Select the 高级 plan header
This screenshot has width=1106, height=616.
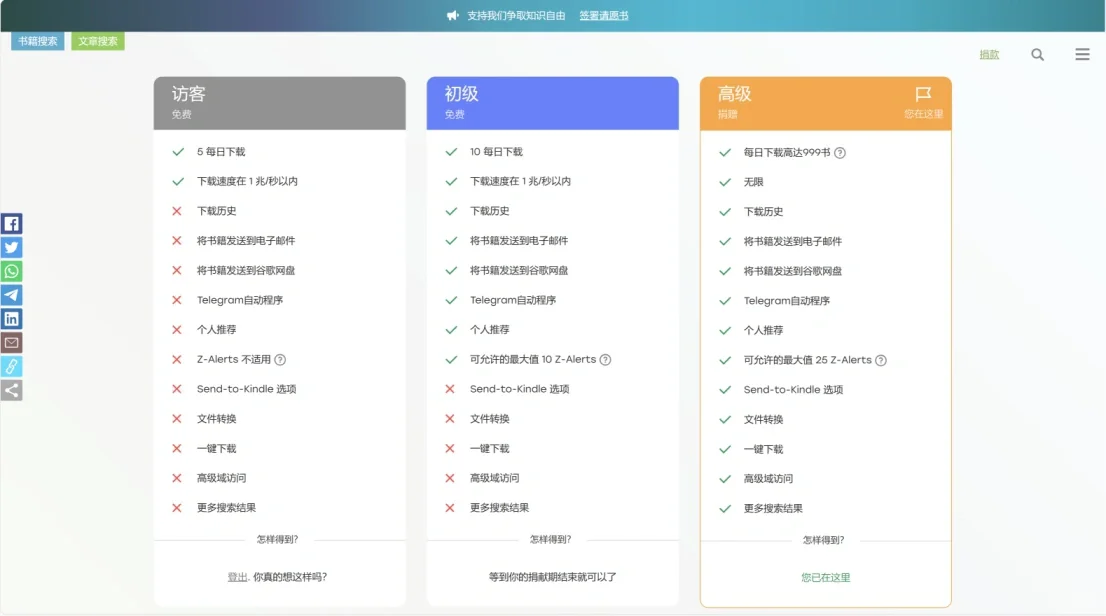pyautogui.click(x=825, y=103)
